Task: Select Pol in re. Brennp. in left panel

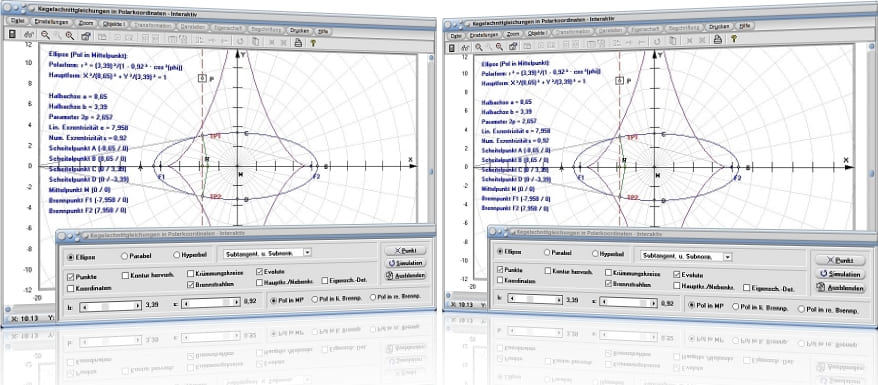Action: click(x=373, y=298)
